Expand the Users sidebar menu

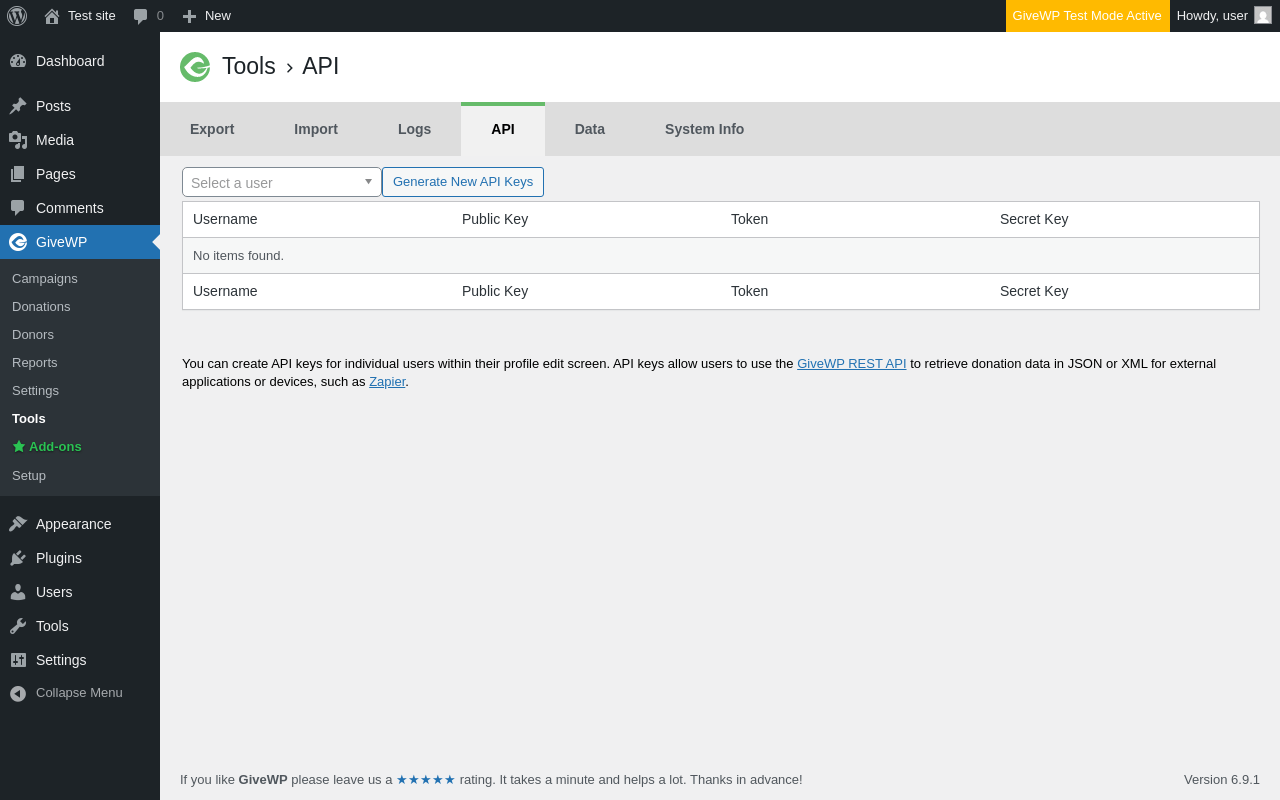(54, 592)
